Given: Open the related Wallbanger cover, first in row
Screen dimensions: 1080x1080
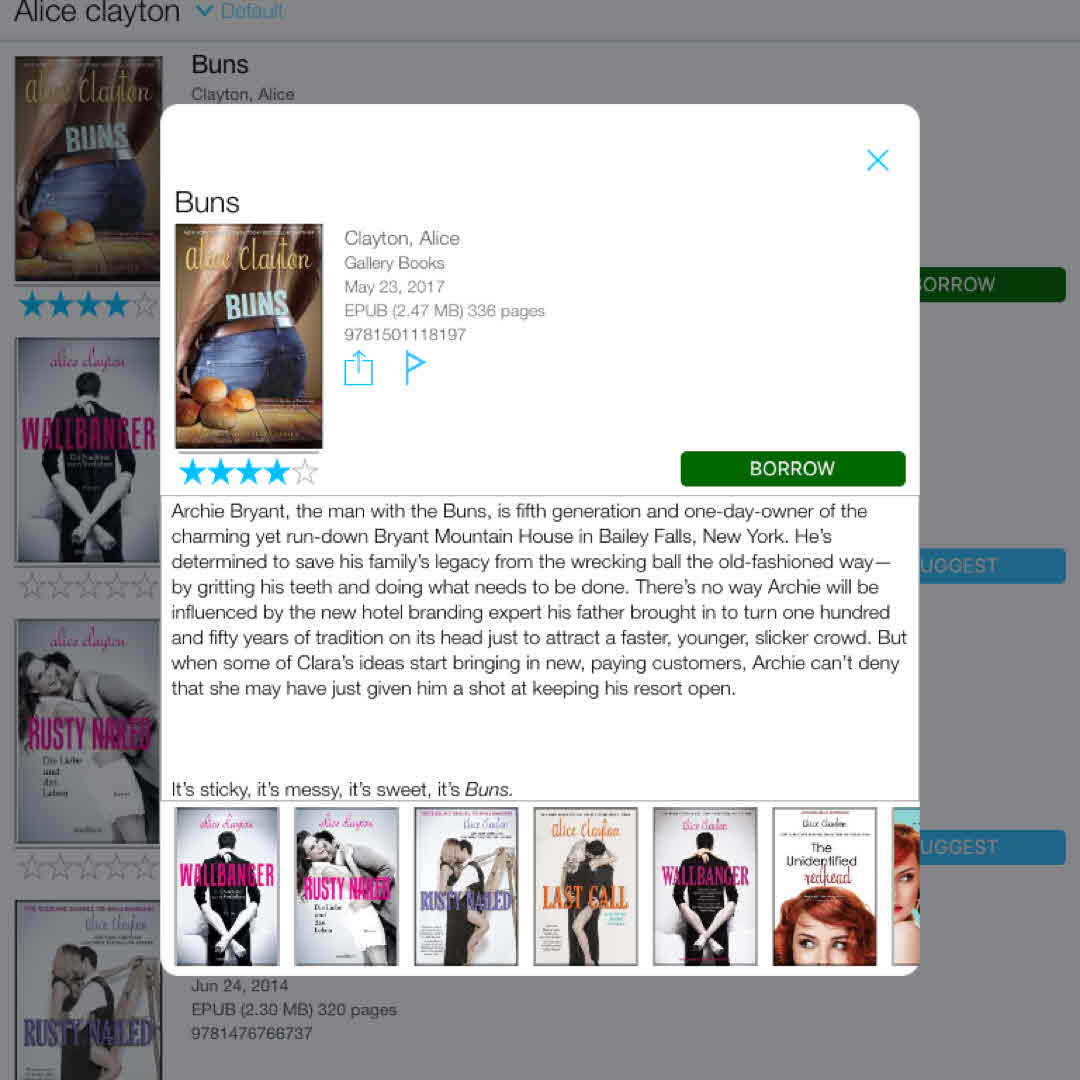Looking at the screenshot, I should [x=227, y=886].
